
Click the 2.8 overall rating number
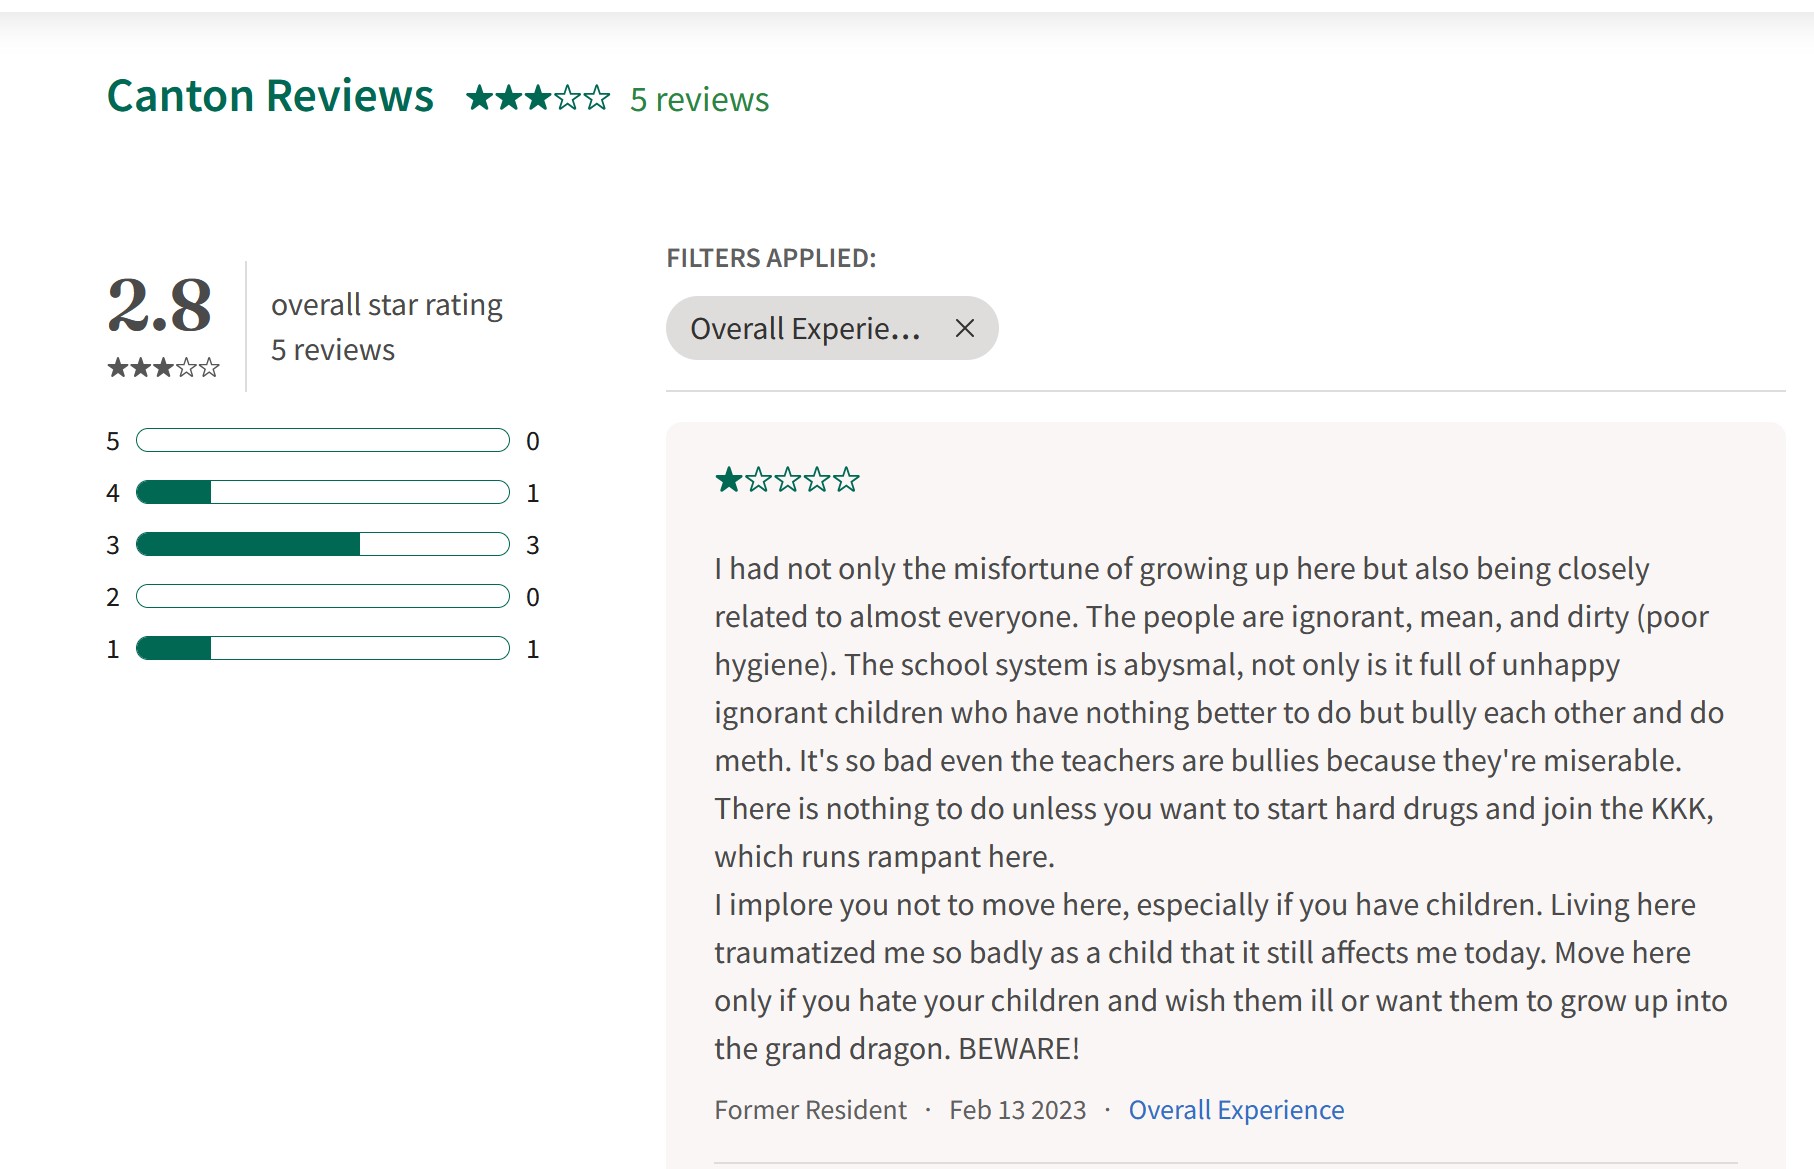160,305
